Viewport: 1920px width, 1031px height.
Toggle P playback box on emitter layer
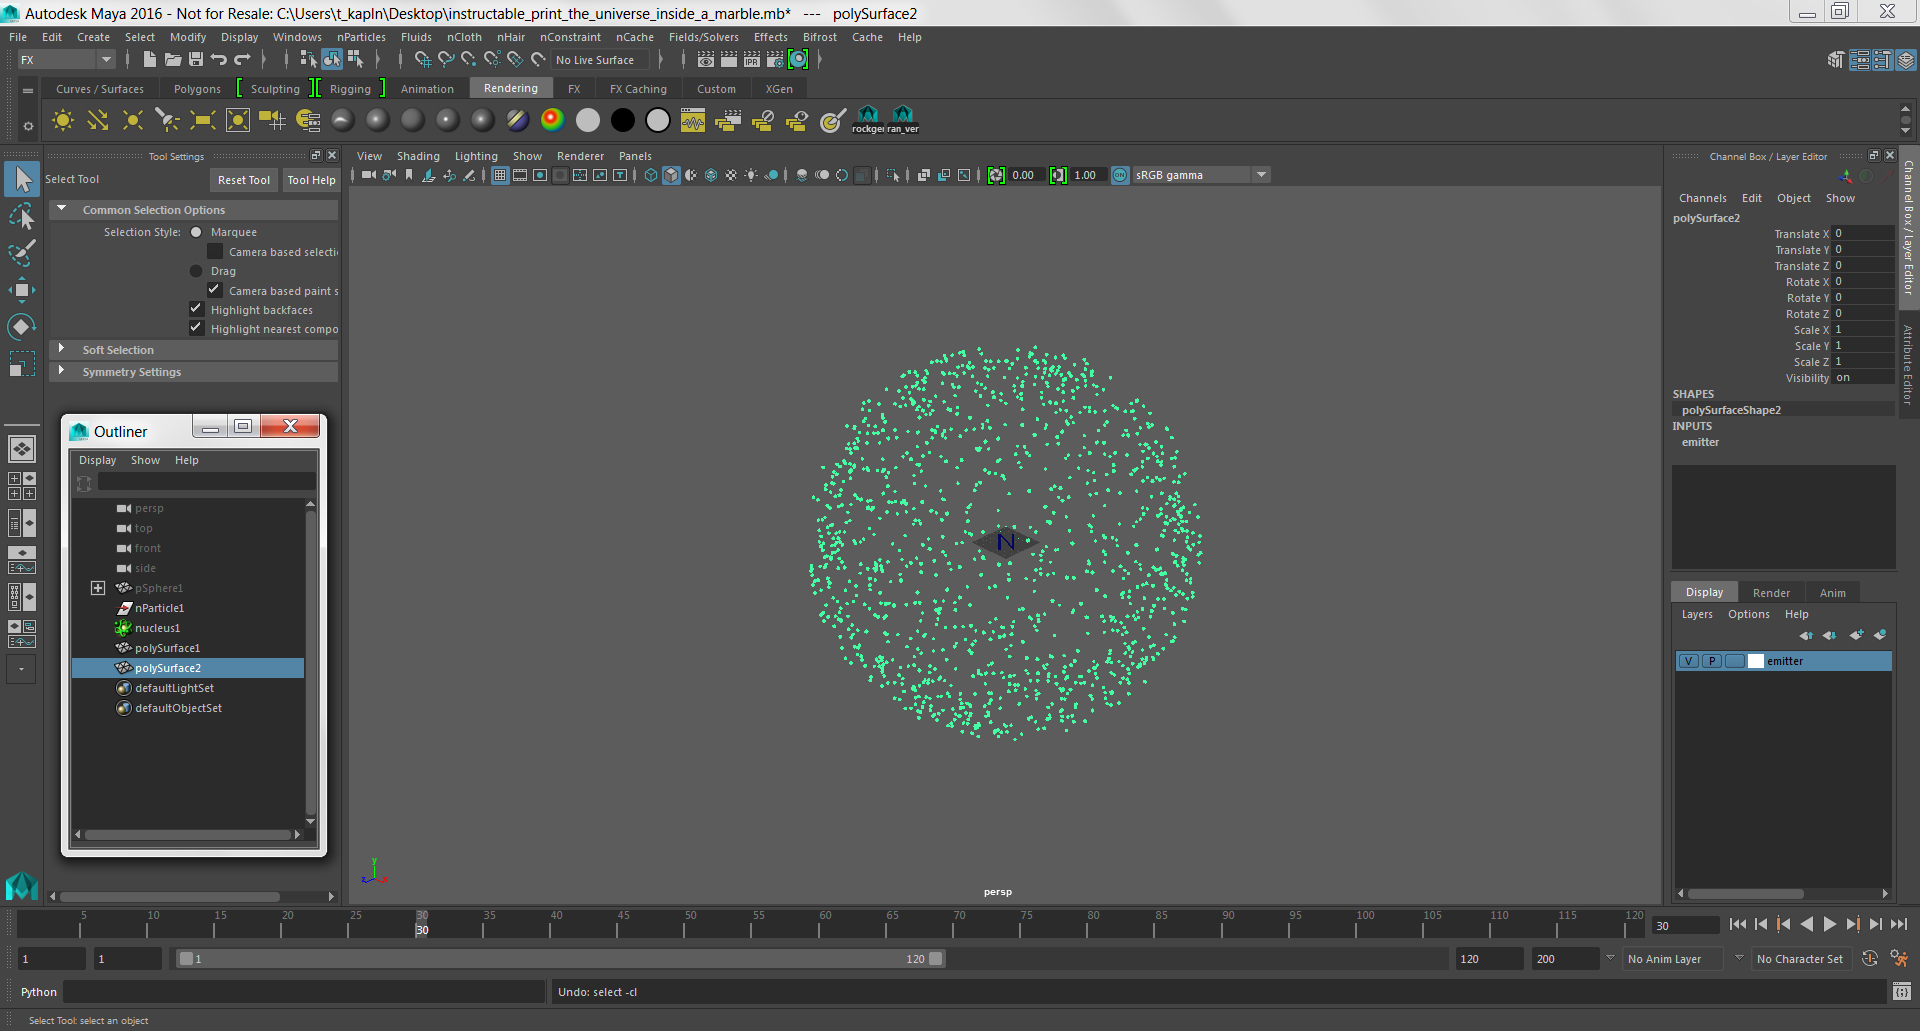1712,661
